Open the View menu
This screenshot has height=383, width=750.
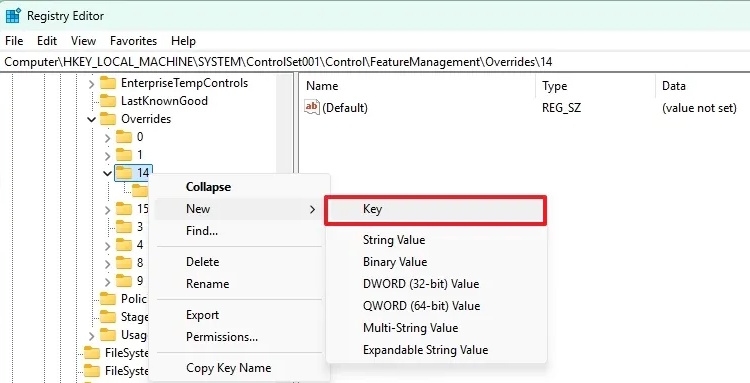pos(83,41)
